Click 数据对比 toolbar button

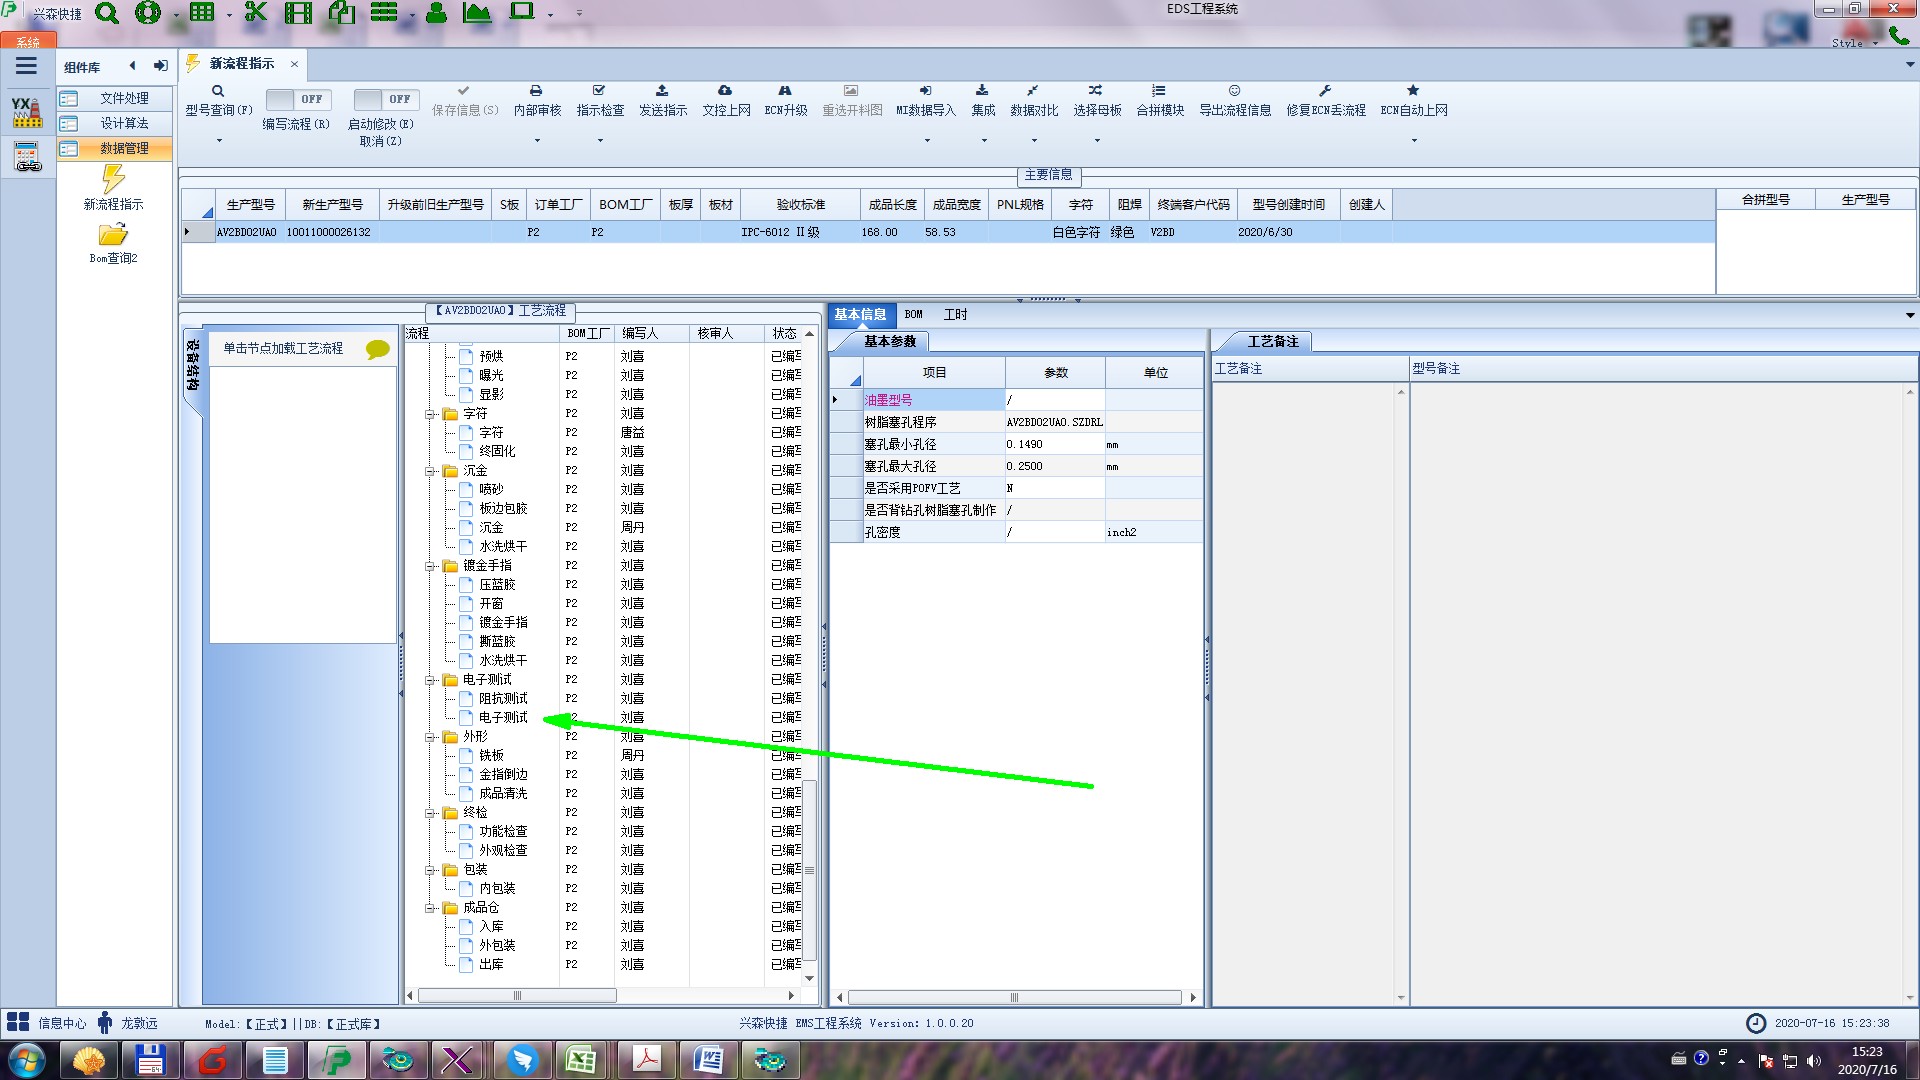pos(1034,101)
